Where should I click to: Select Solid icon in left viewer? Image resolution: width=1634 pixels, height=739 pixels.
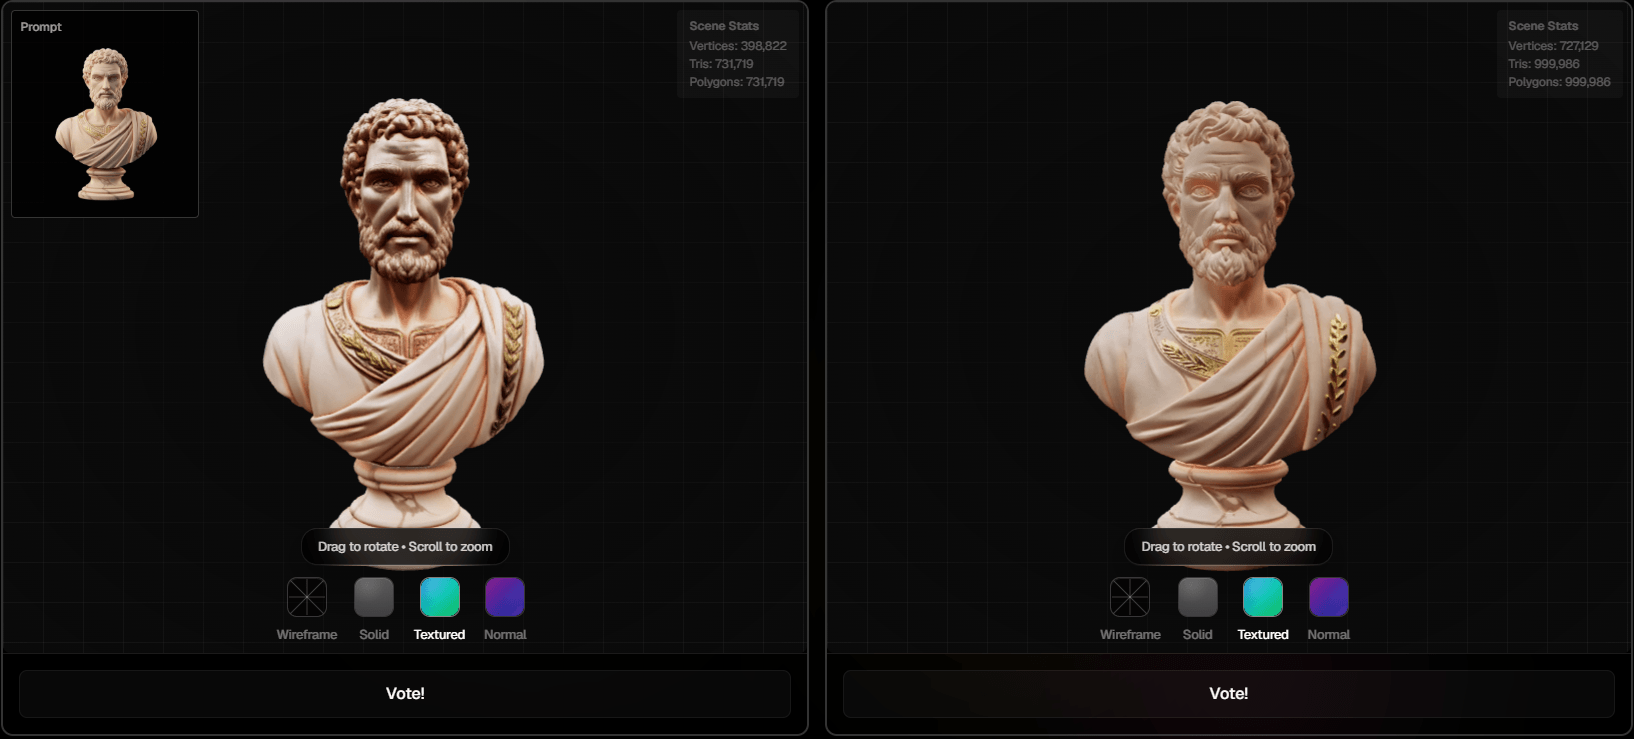[x=374, y=597]
